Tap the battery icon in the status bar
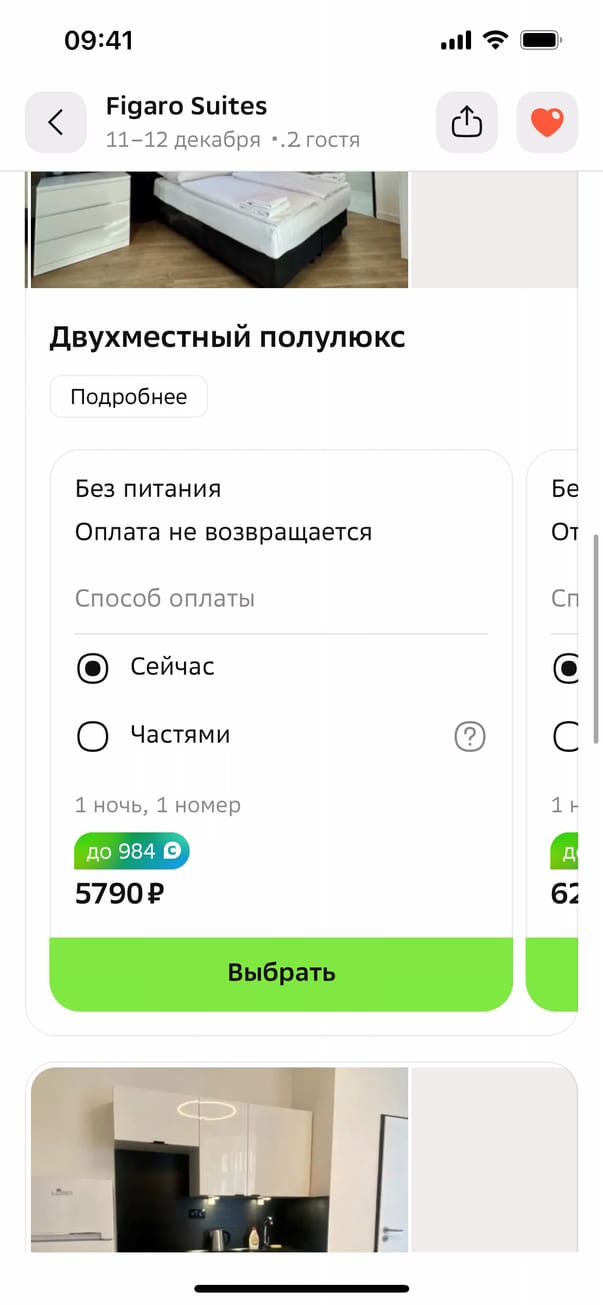Viewport: 603px width, 1305px height. click(541, 40)
